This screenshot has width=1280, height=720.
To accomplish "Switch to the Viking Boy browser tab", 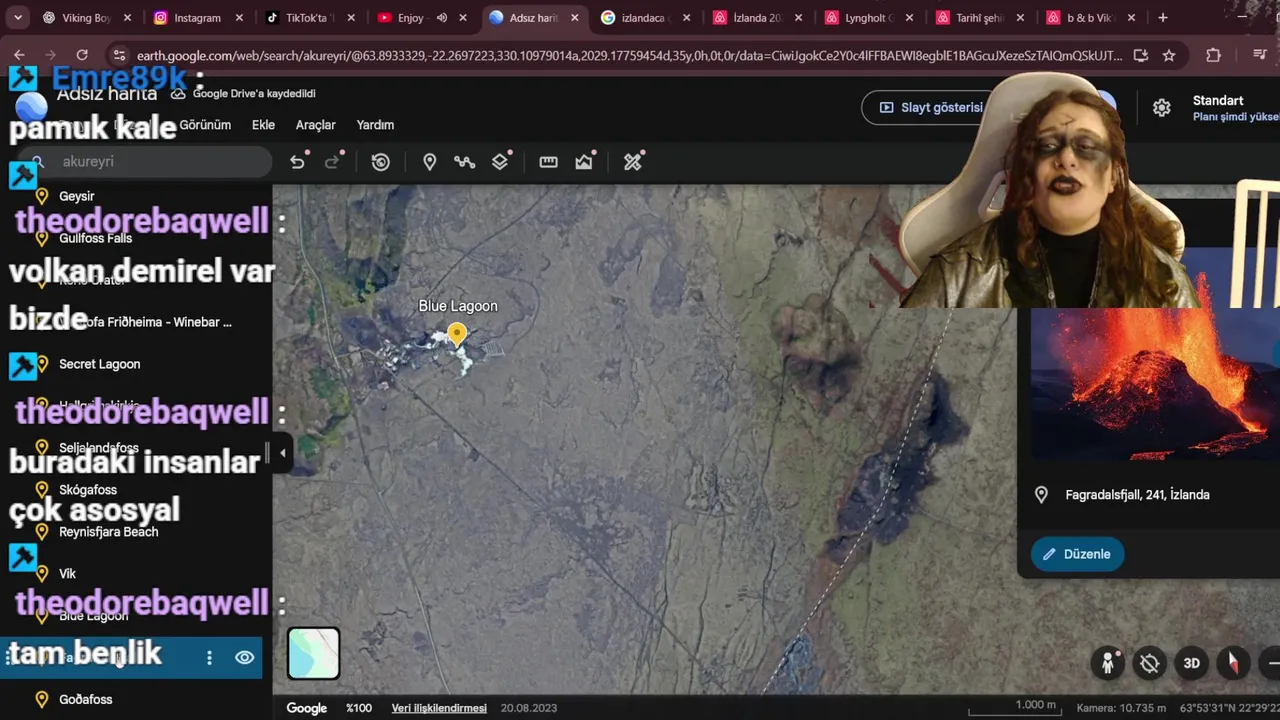I will [85, 18].
